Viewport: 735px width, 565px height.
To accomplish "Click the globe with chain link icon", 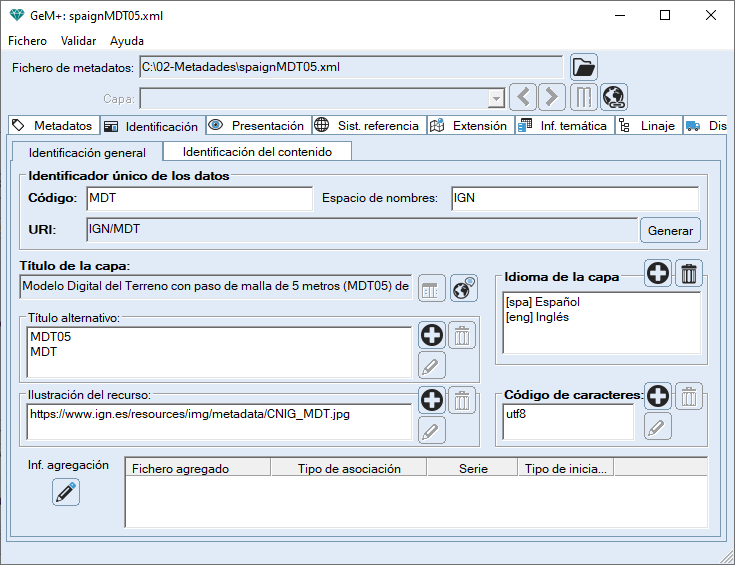I will coord(613,98).
